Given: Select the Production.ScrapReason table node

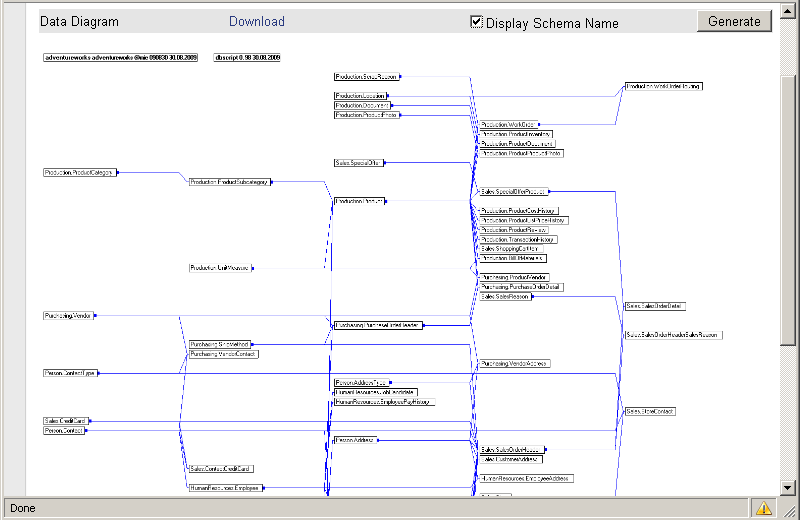Looking at the screenshot, I should [x=366, y=77].
